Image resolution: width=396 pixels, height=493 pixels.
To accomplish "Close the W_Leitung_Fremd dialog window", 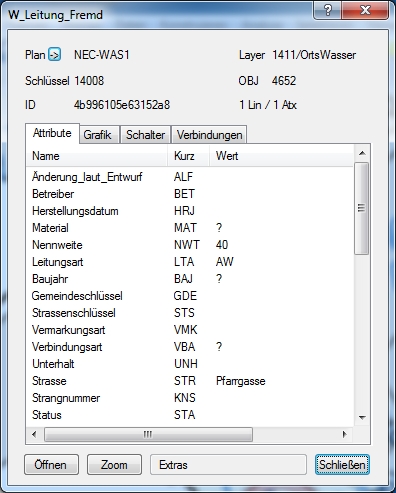I will (365, 10).
